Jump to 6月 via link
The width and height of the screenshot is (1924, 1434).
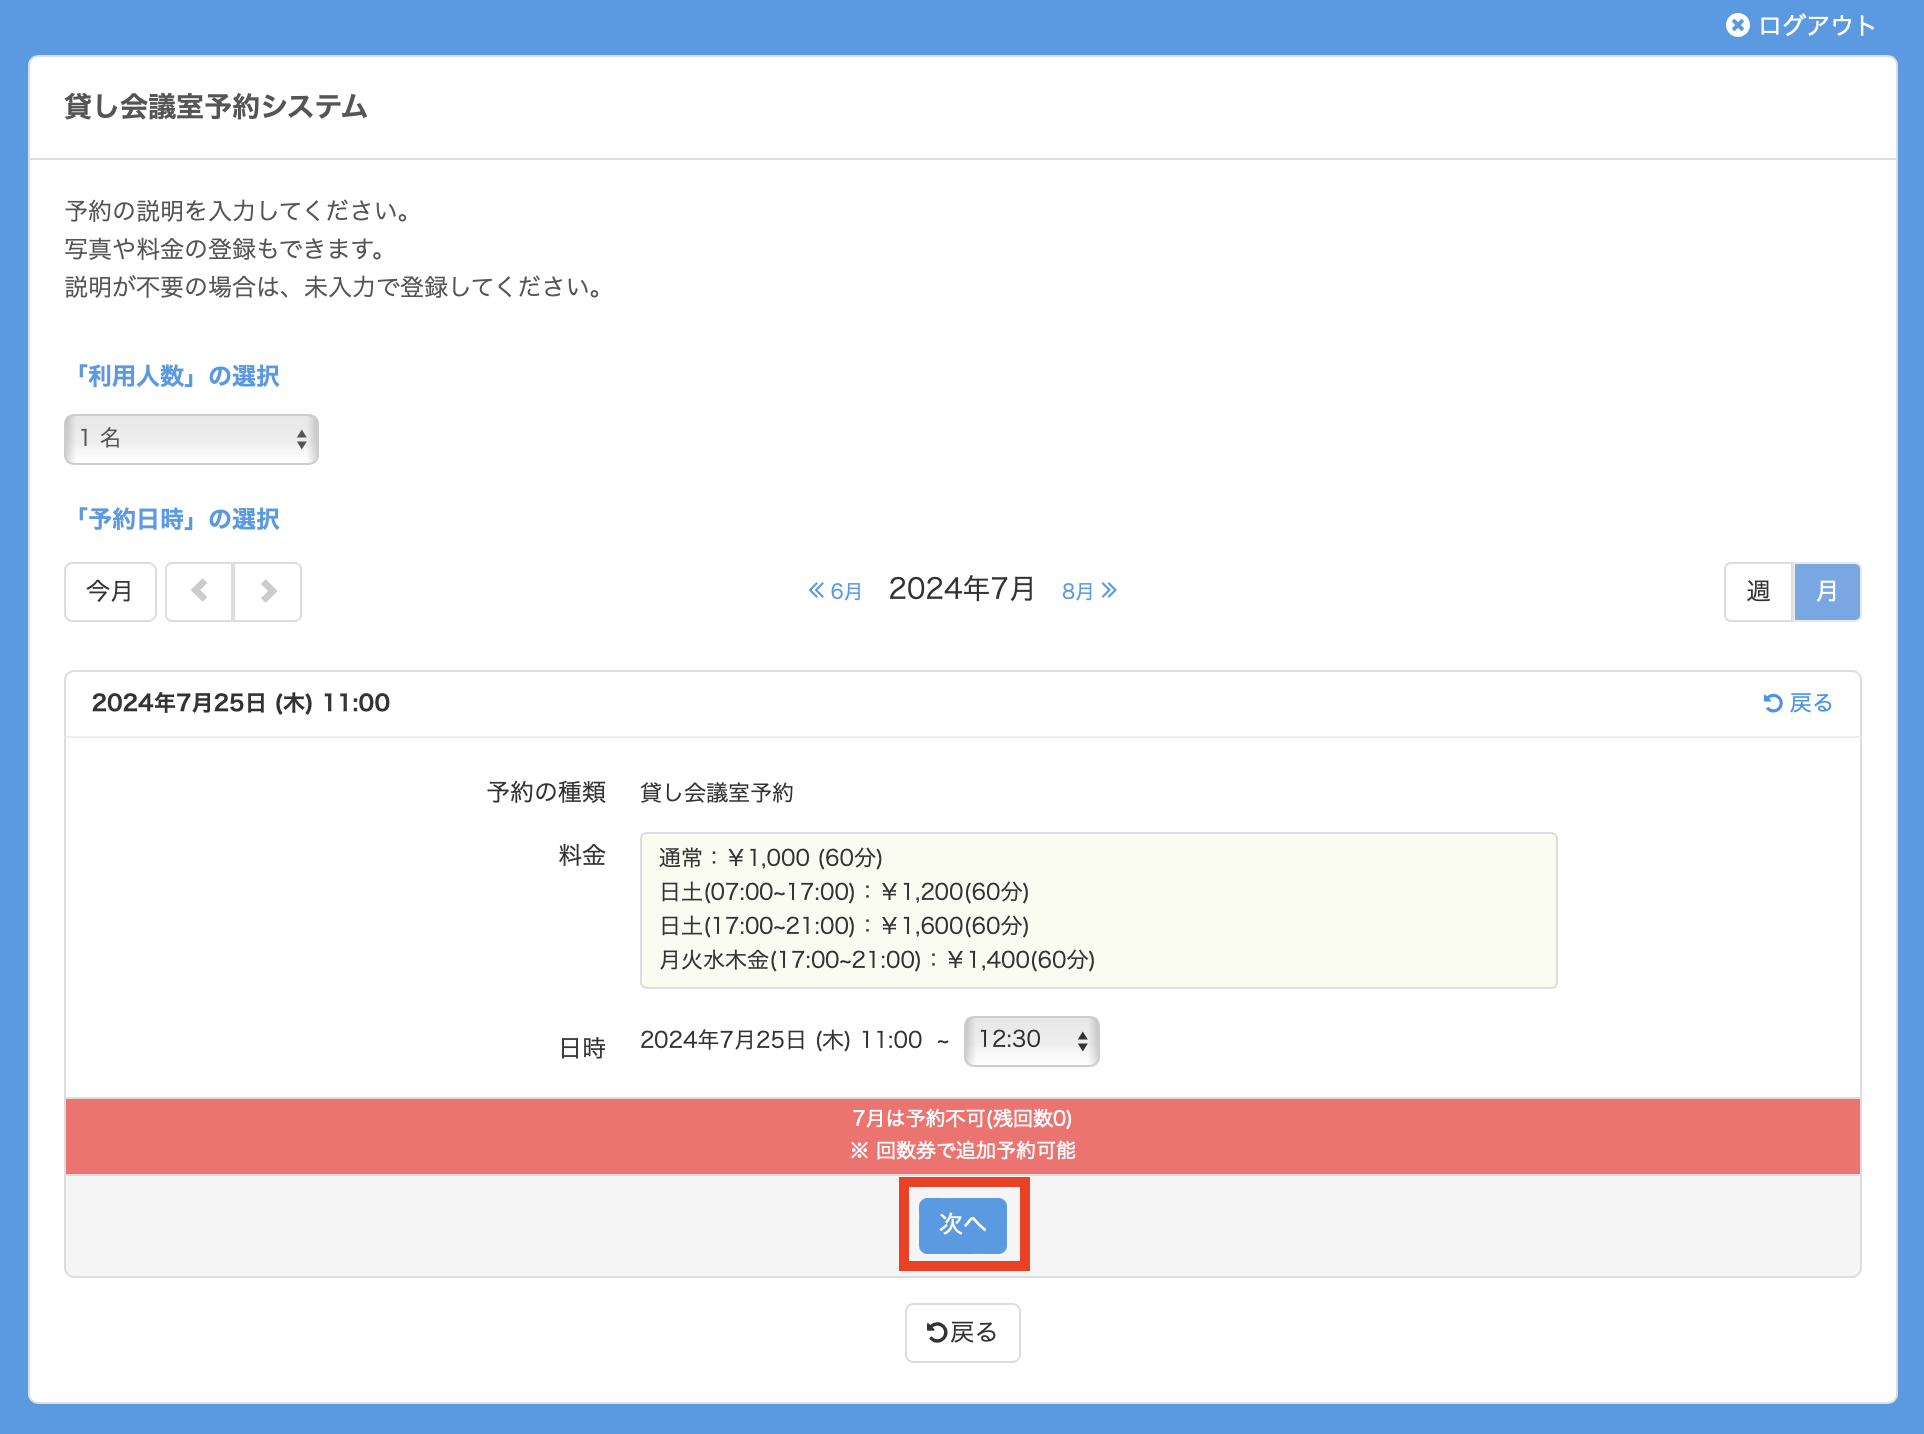tap(835, 591)
